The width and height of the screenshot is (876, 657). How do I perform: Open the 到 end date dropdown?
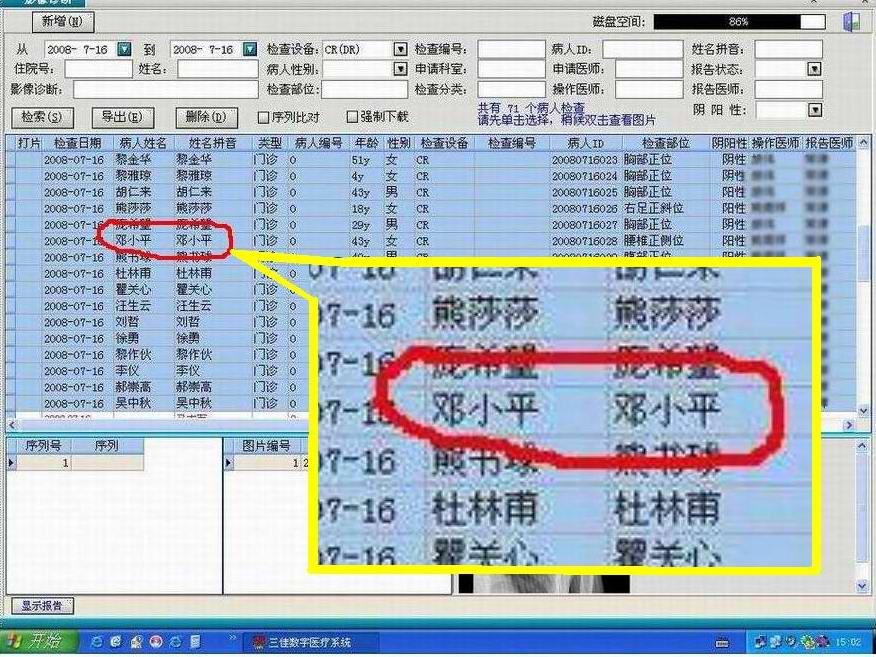pyautogui.click(x=250, y=49)
